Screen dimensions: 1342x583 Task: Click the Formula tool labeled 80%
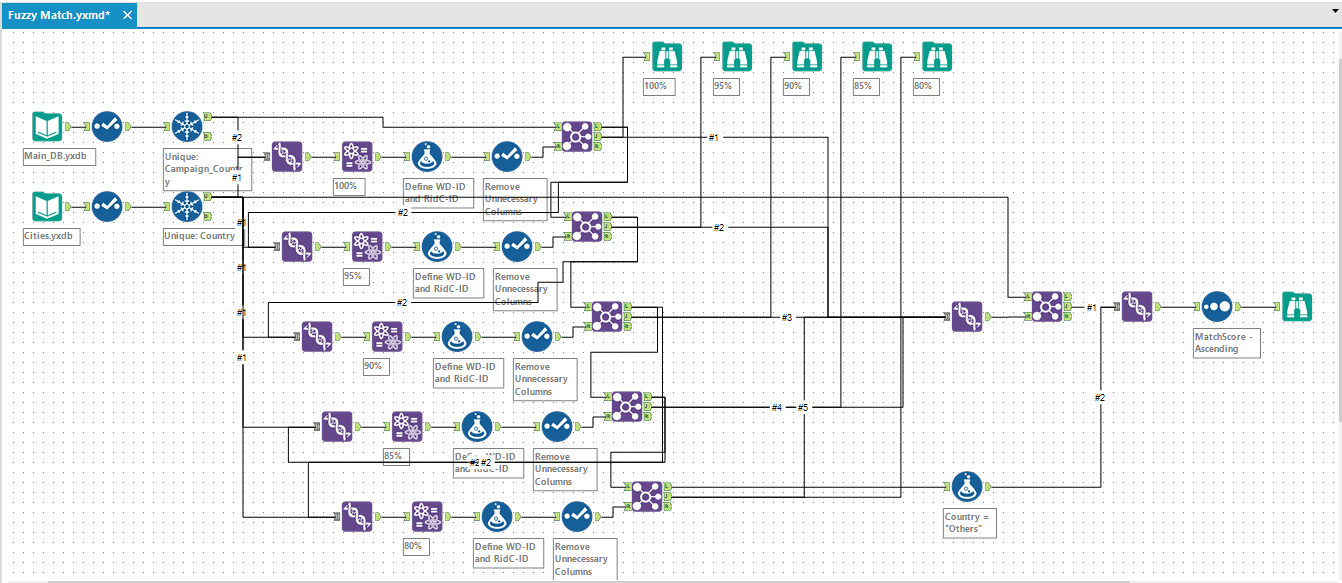coord(426,516)
